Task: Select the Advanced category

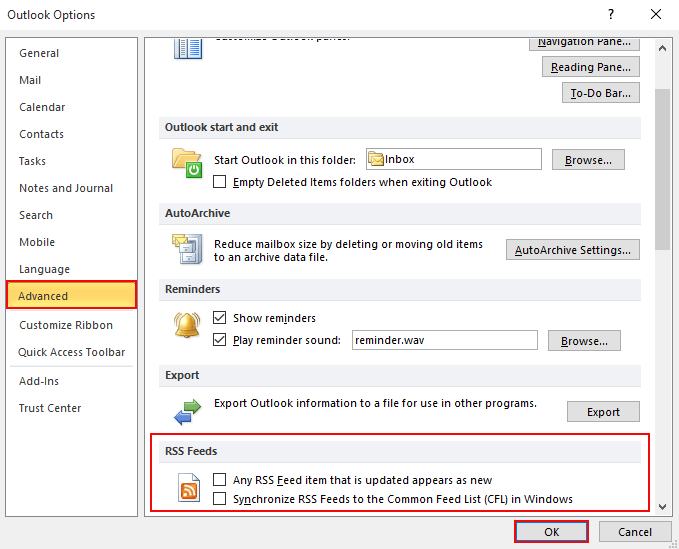Action: (71, 295)
